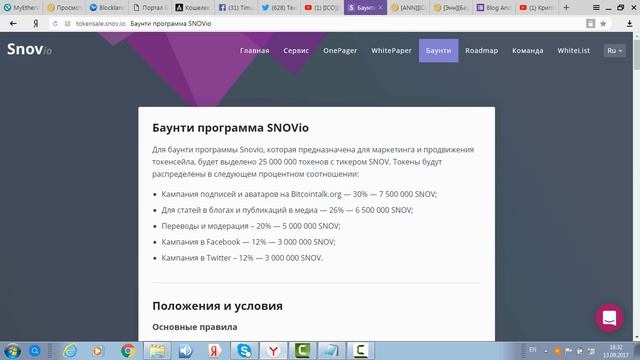Open the media player taskbar icon
Image resolution: width=640 pixels, height=360 pixels.
click(98, 351)
